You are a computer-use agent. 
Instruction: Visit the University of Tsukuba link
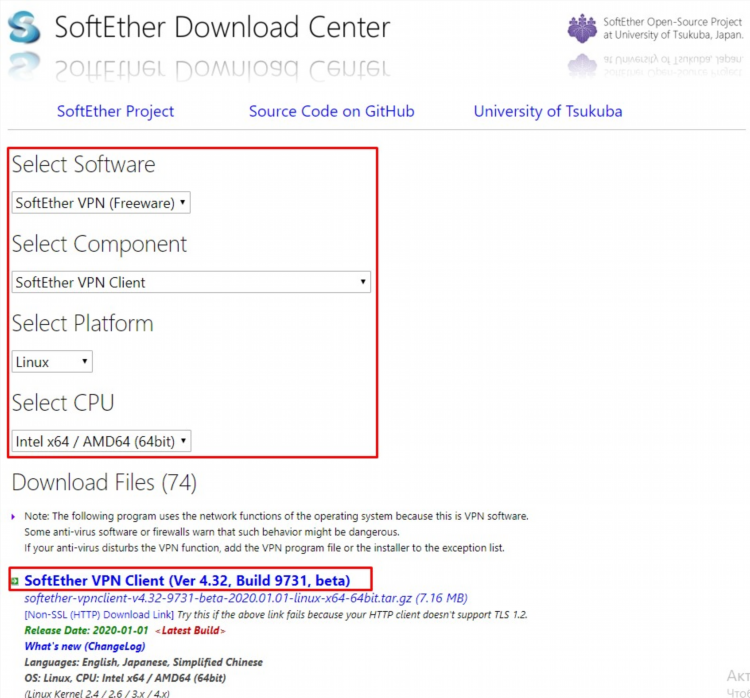pyautogui.click(x=548, y=111)
